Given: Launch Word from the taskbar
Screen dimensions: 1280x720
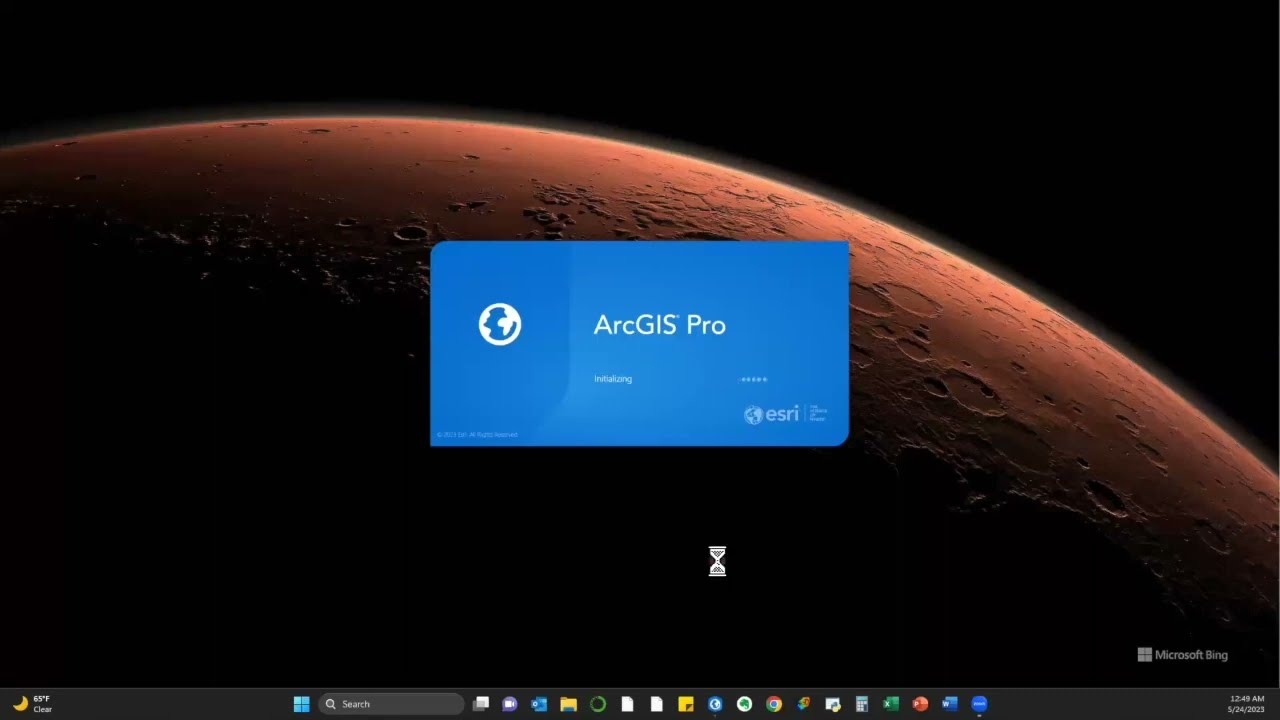Looking at the screenshot, I should click(x=950, y=704).
